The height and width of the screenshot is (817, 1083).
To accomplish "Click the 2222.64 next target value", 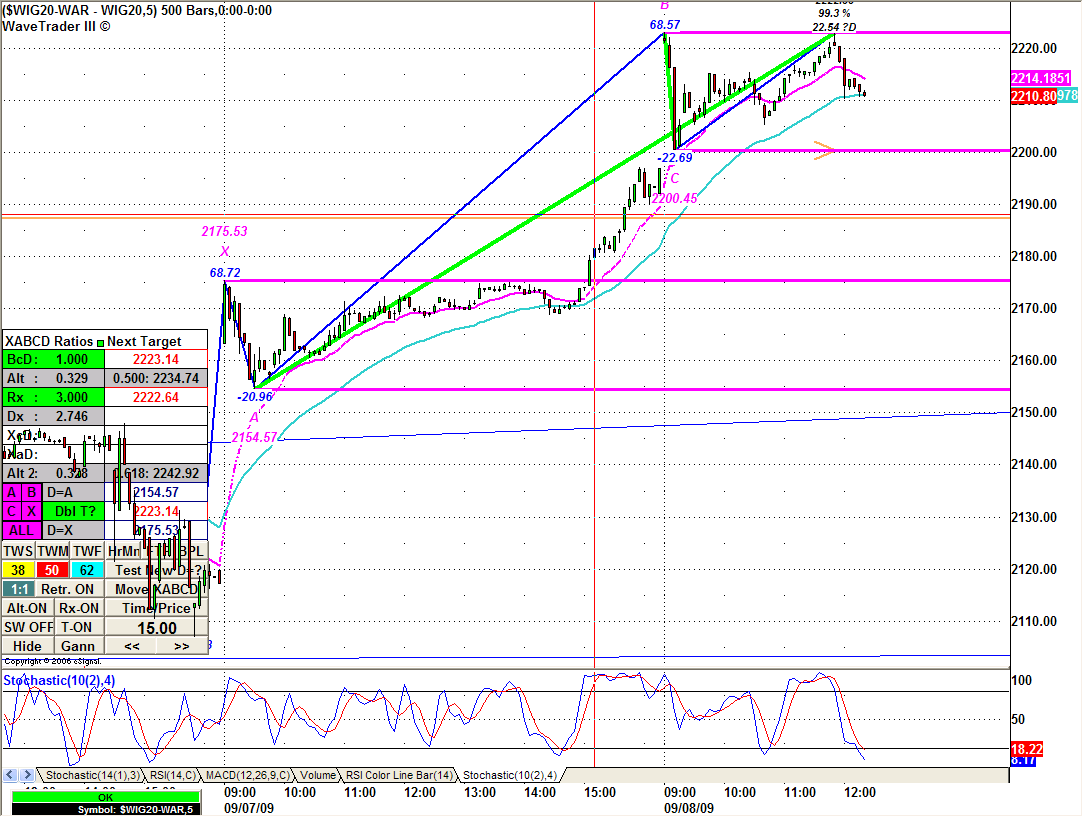I will click(x=156, y=397).
